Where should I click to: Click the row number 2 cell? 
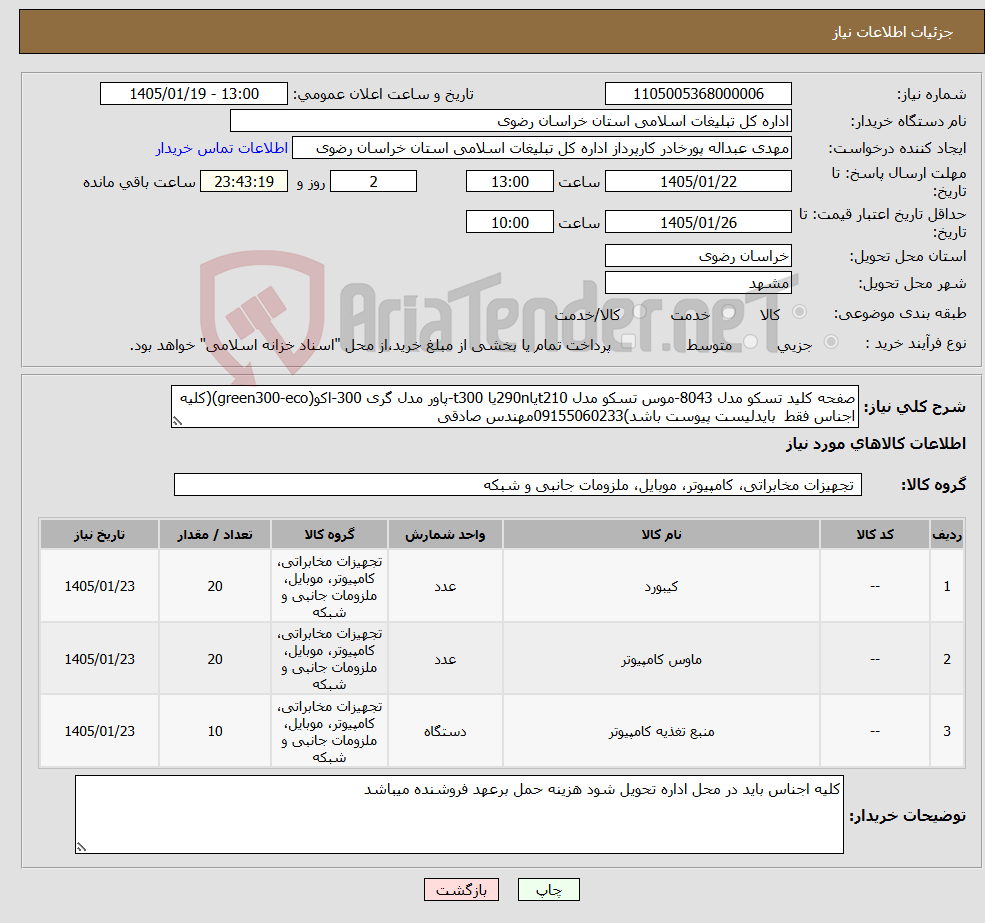click(947, 659)
